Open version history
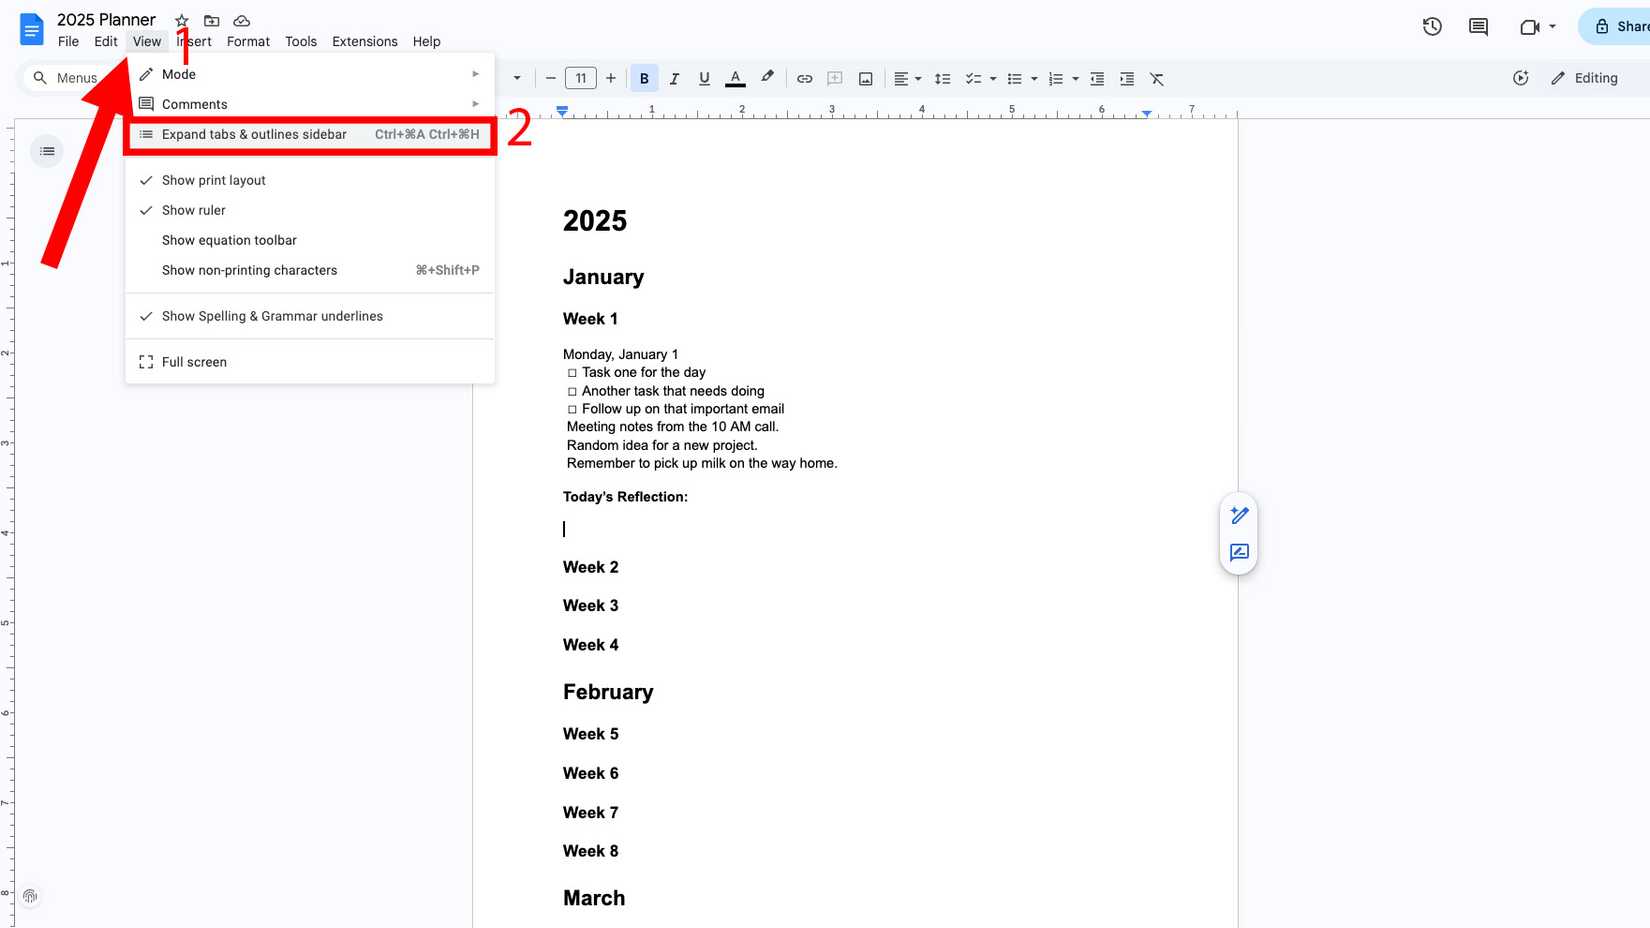 coord(1431,27)
